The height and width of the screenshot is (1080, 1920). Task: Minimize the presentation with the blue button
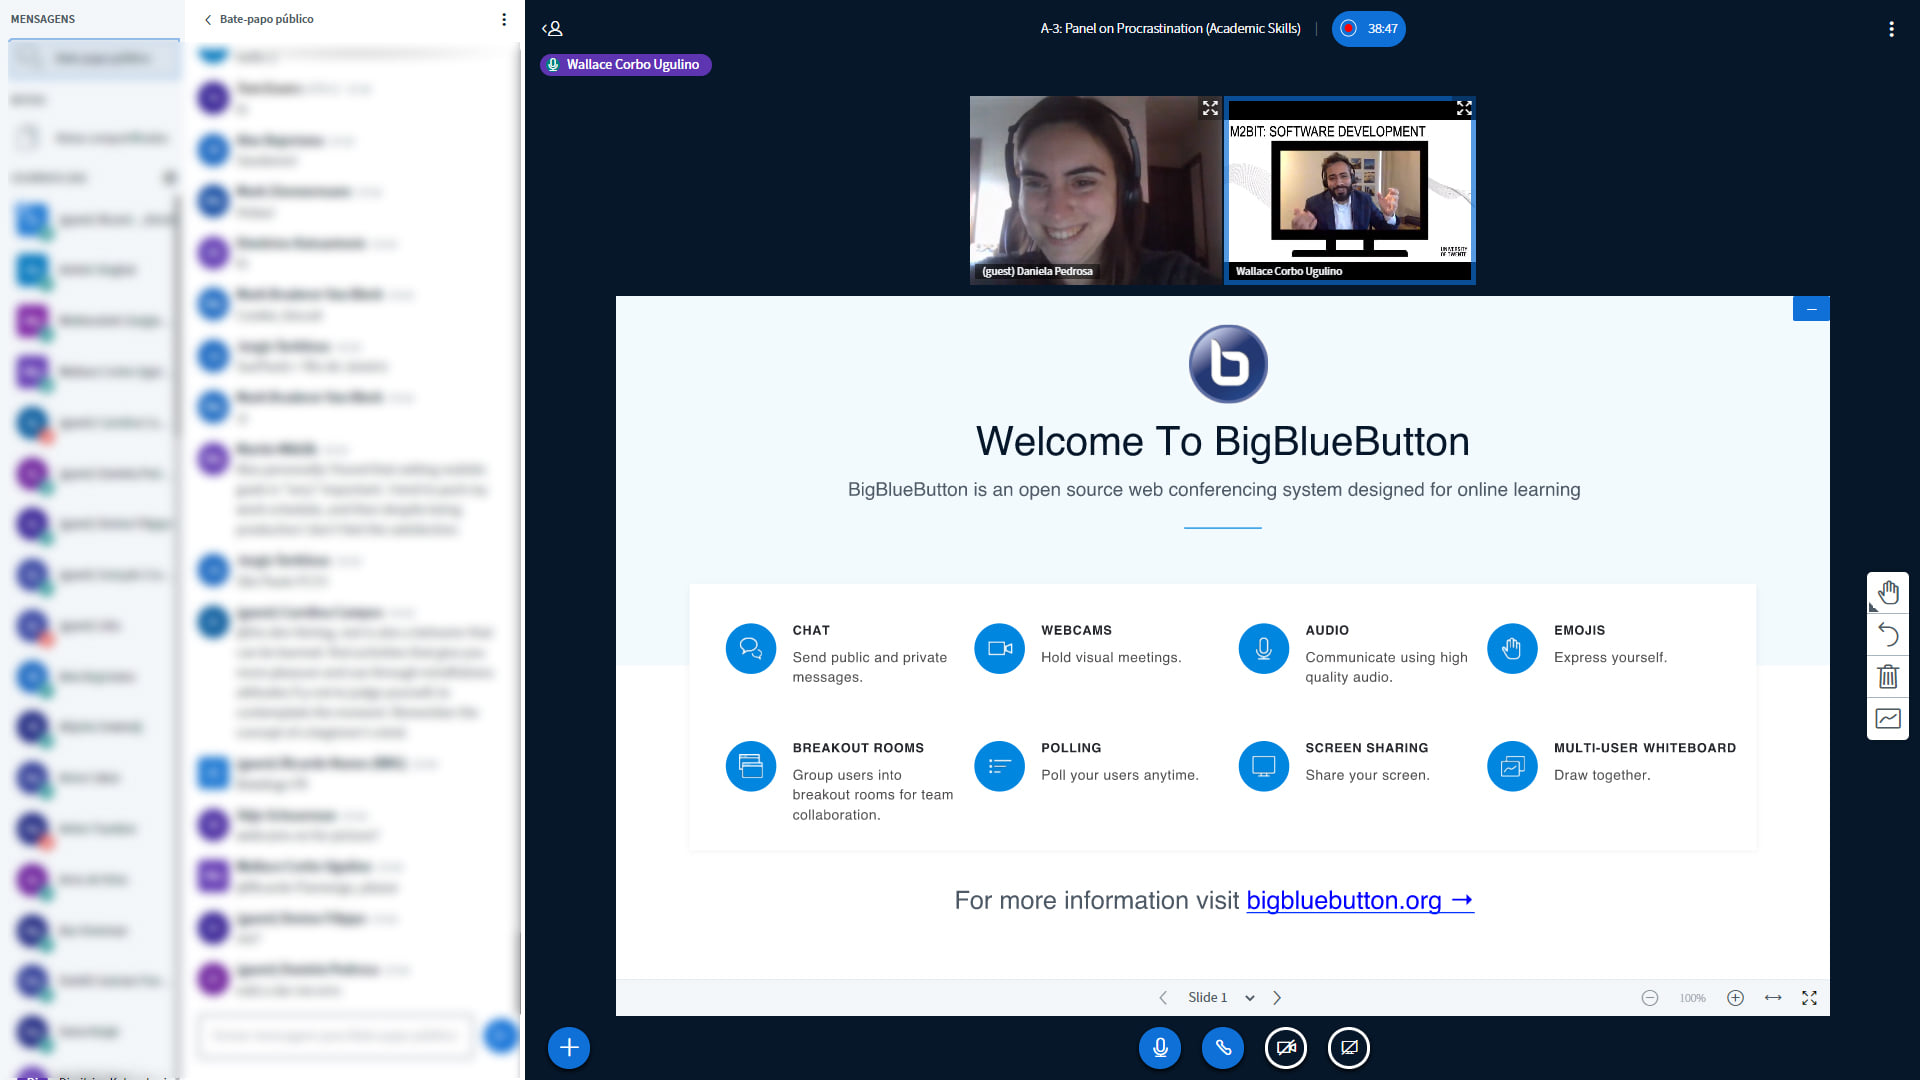click(x=1811, y=309)
